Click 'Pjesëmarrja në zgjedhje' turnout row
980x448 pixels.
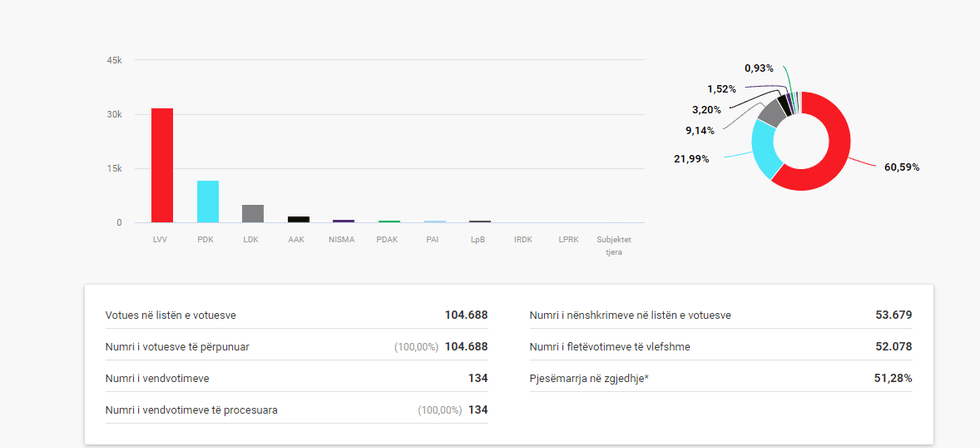tap(720, 378)
